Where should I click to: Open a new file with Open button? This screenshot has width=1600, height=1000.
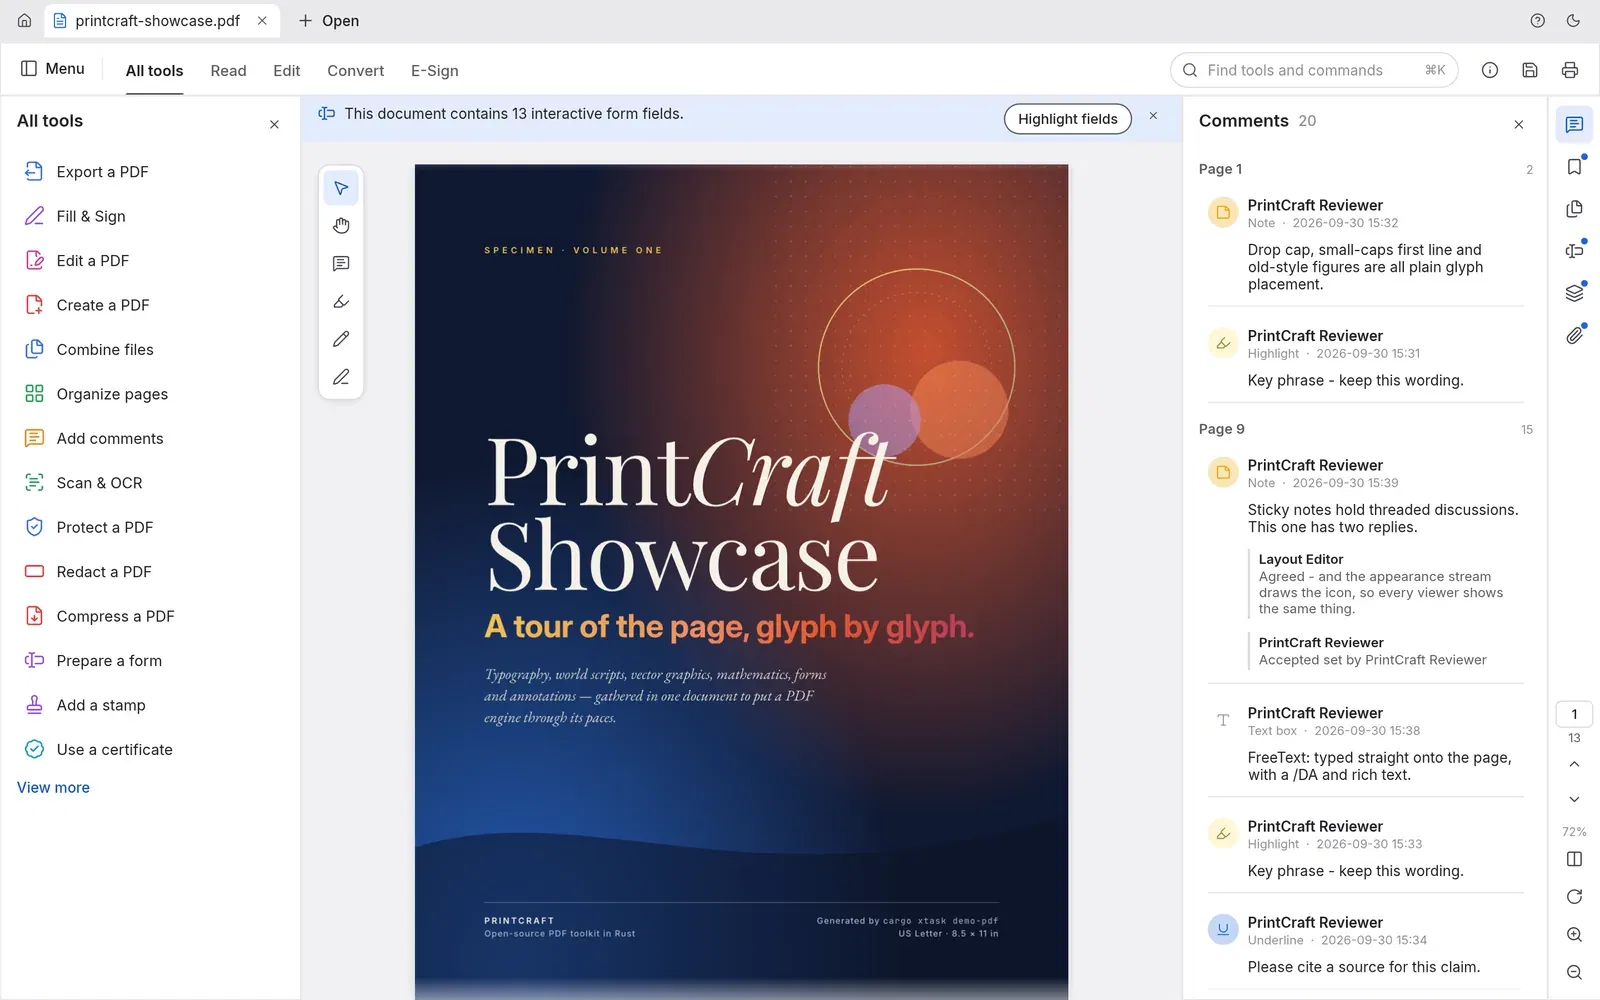coord(329,21)
